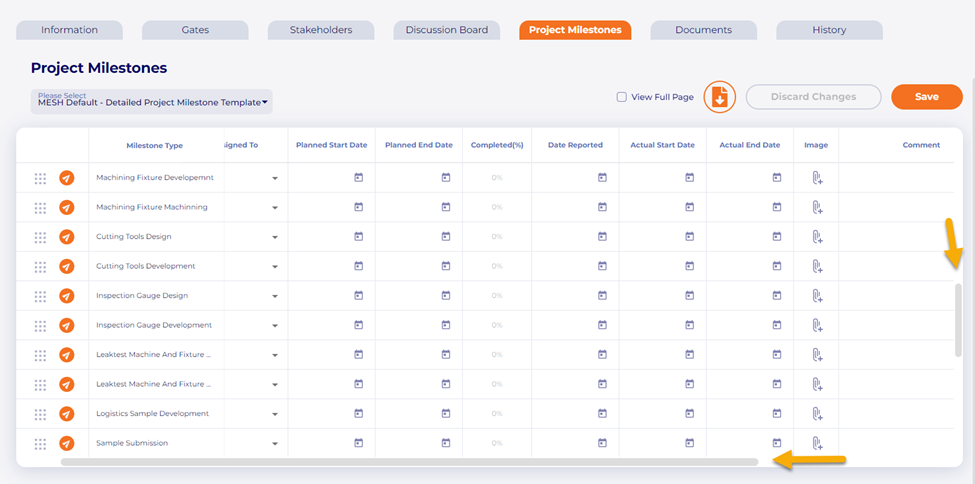This screenshot has width=975, height=484.
Task: Enable the View Full Page checkbox
Action: [x=622, y=97]
